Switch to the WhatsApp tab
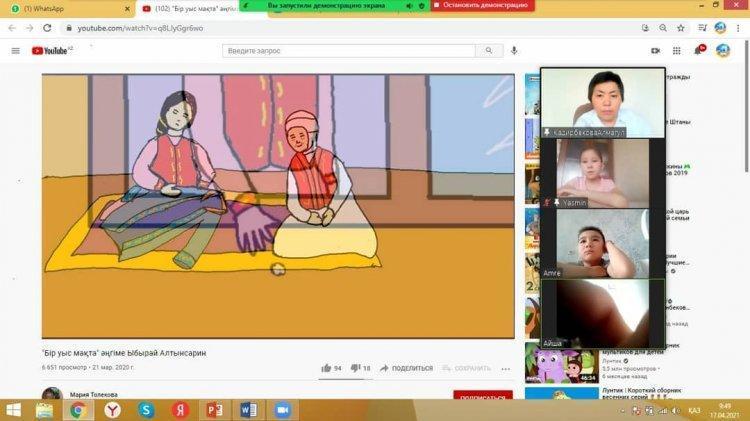Image resolution: width=750 pixels, height=421 pixels. coord(69,9)
